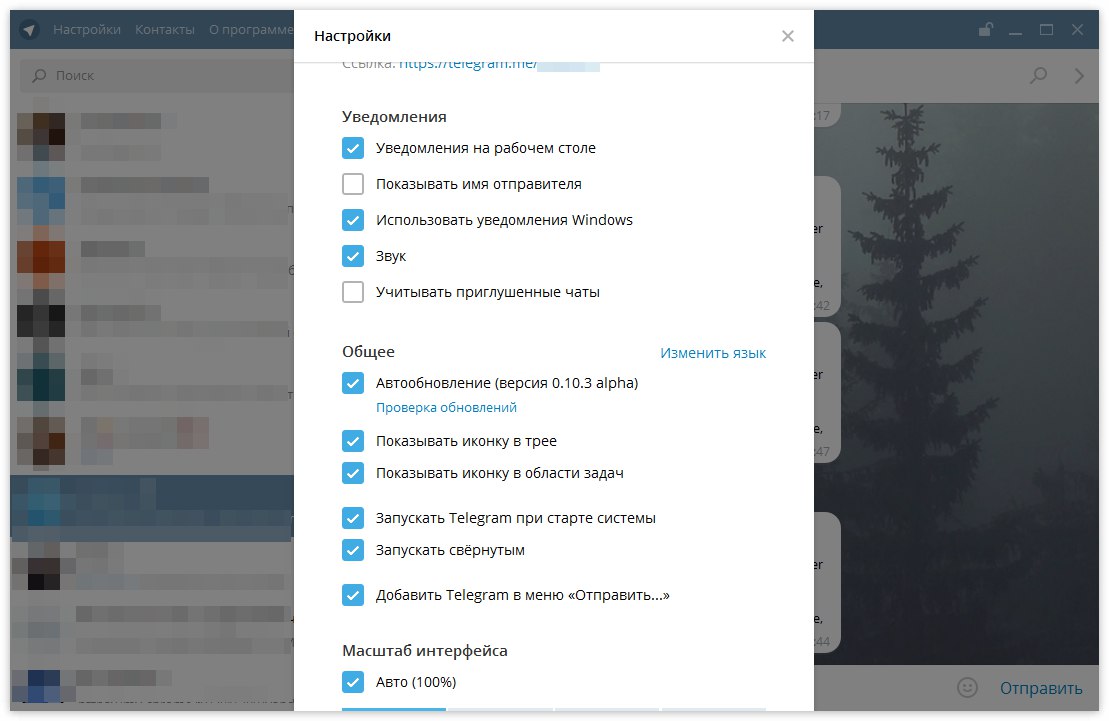Click the interface scale slider bar

[x=554, y=709]
